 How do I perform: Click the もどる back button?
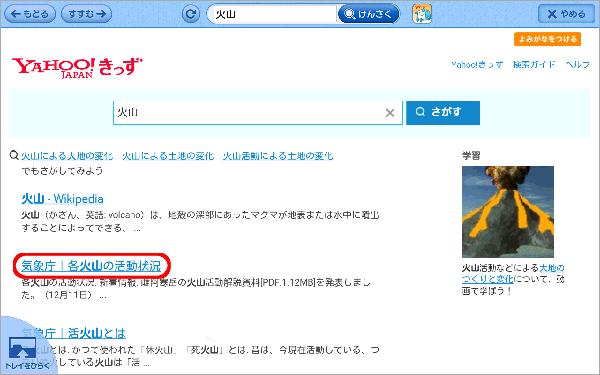pyautogui.click(x=30, y=14)
